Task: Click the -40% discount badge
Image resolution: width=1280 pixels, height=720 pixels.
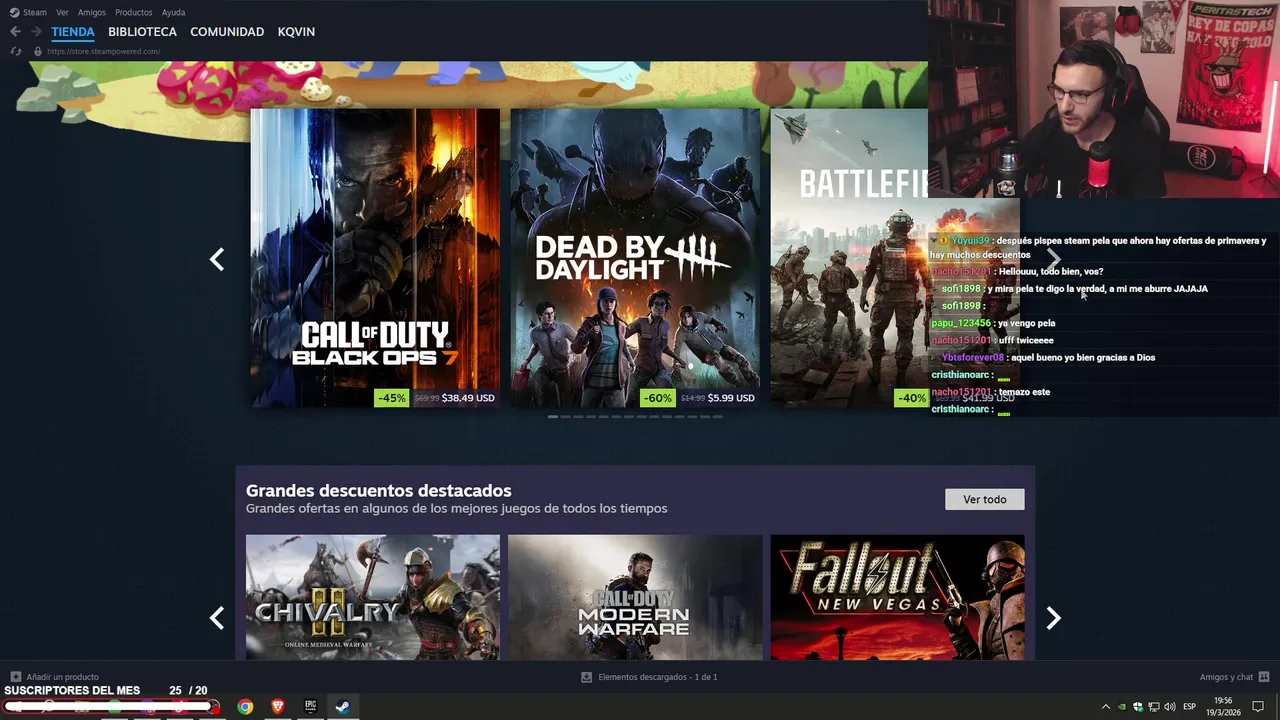Action: [x=911, y=398]
